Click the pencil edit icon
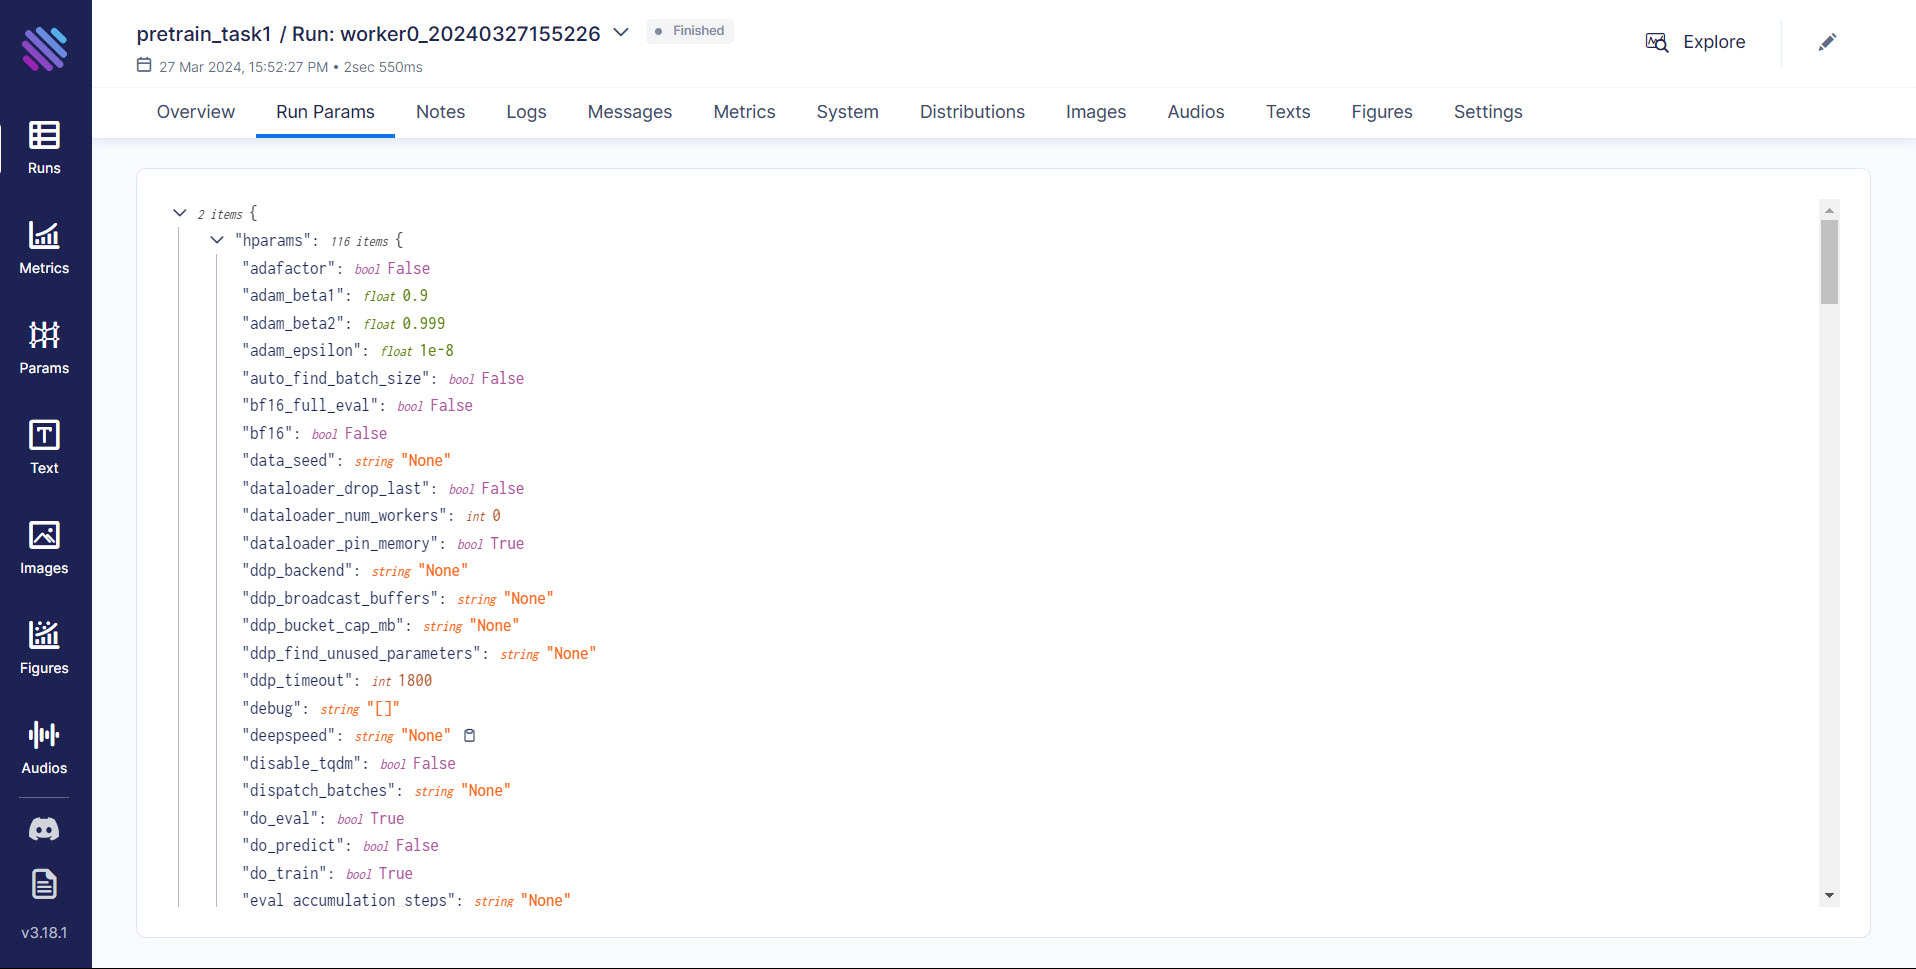Image resolution: width=1916 pixels, height=969 pixels. (x=1826, y=42)
